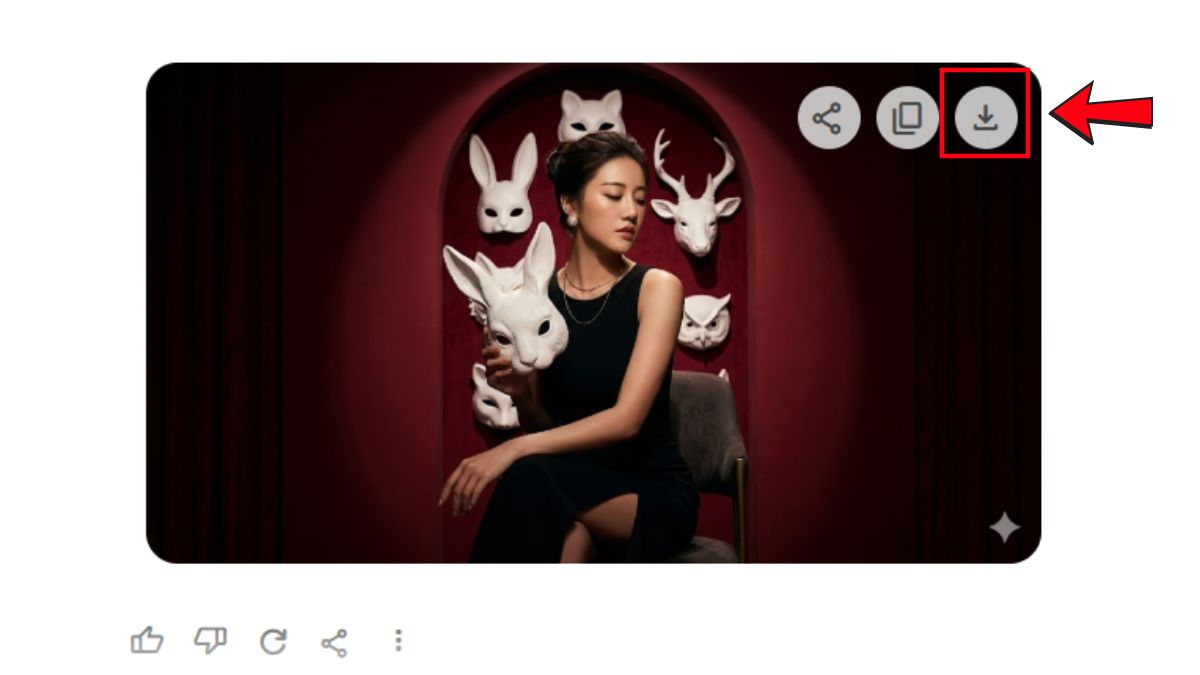Click the red arrow pointing at download

click(1101, 114)
